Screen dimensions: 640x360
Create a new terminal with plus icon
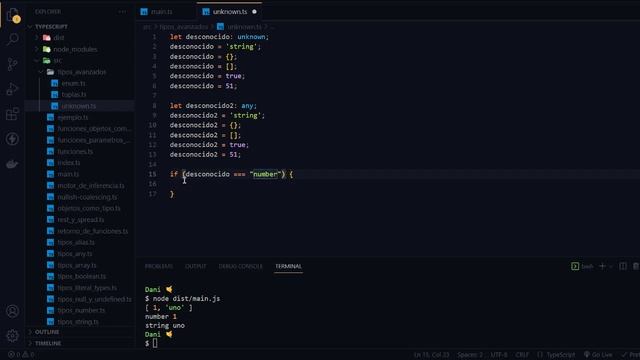602,266
